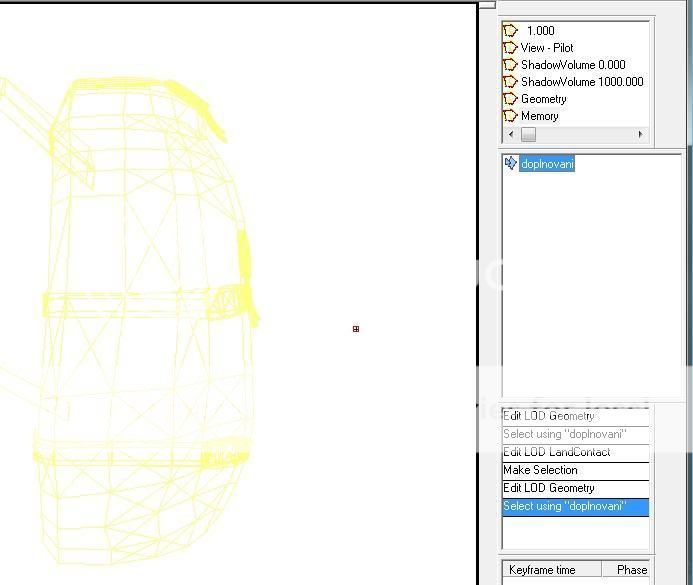Click the small red point marker in viewport
693x585 pixels.
coord(356,329)
